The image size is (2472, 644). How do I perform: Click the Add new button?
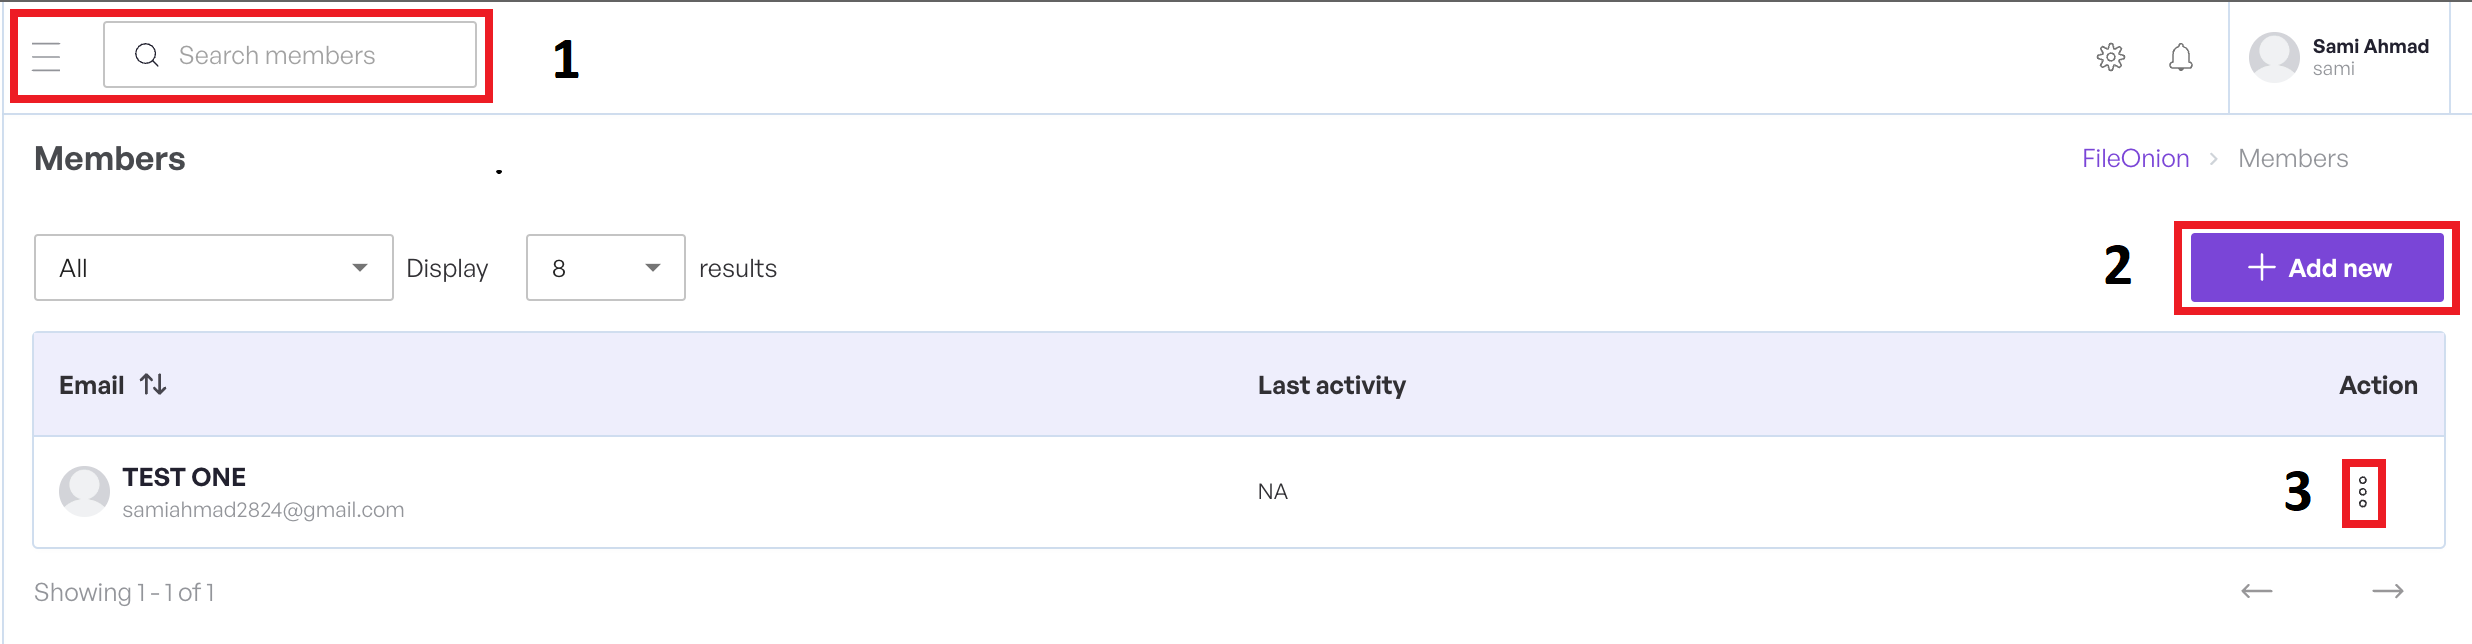2316,268
